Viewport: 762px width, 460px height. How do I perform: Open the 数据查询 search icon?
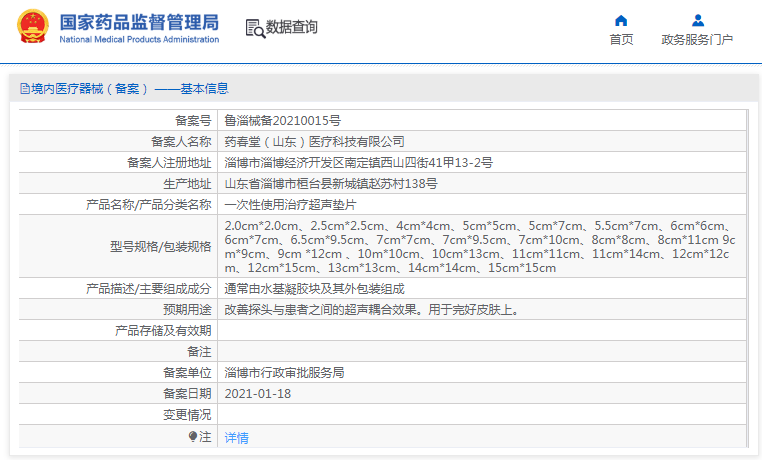255,29
